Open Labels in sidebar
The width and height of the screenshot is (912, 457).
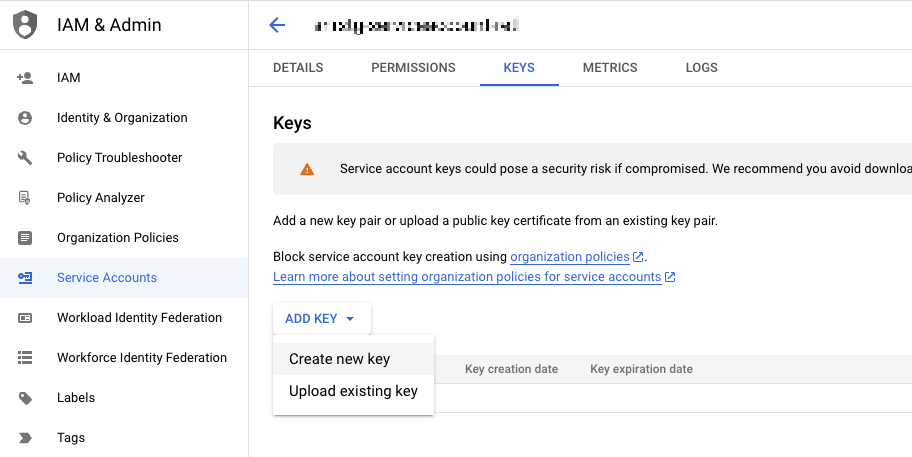click(124, 398)
